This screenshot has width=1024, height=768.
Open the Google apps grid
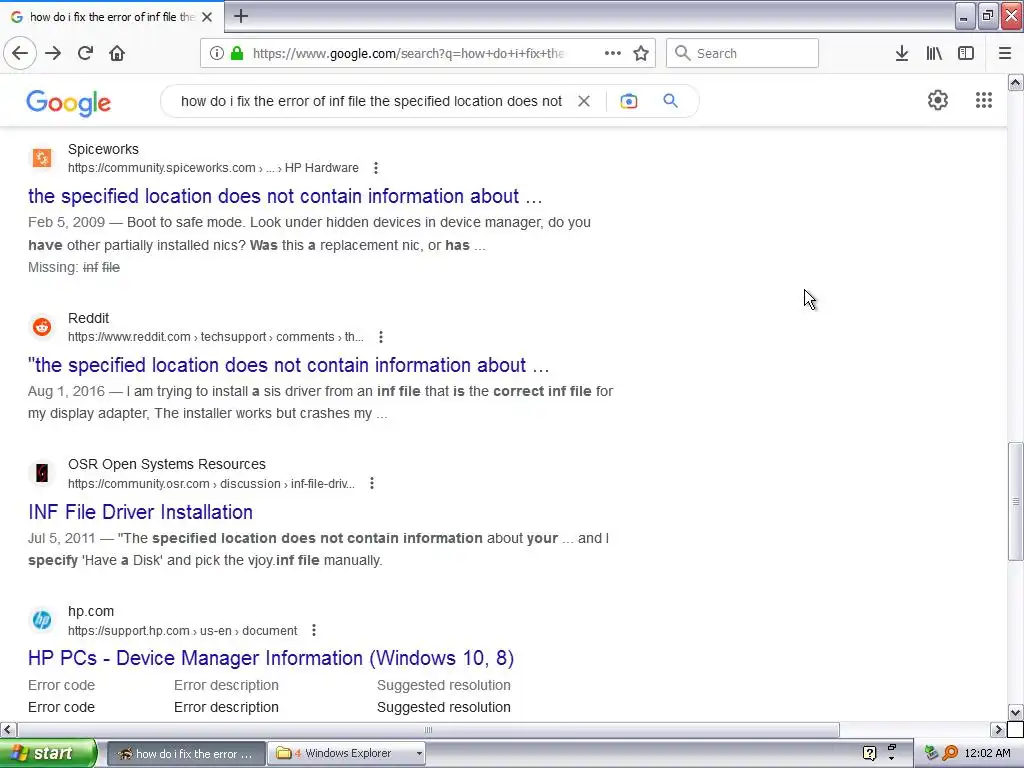point(984,100)
